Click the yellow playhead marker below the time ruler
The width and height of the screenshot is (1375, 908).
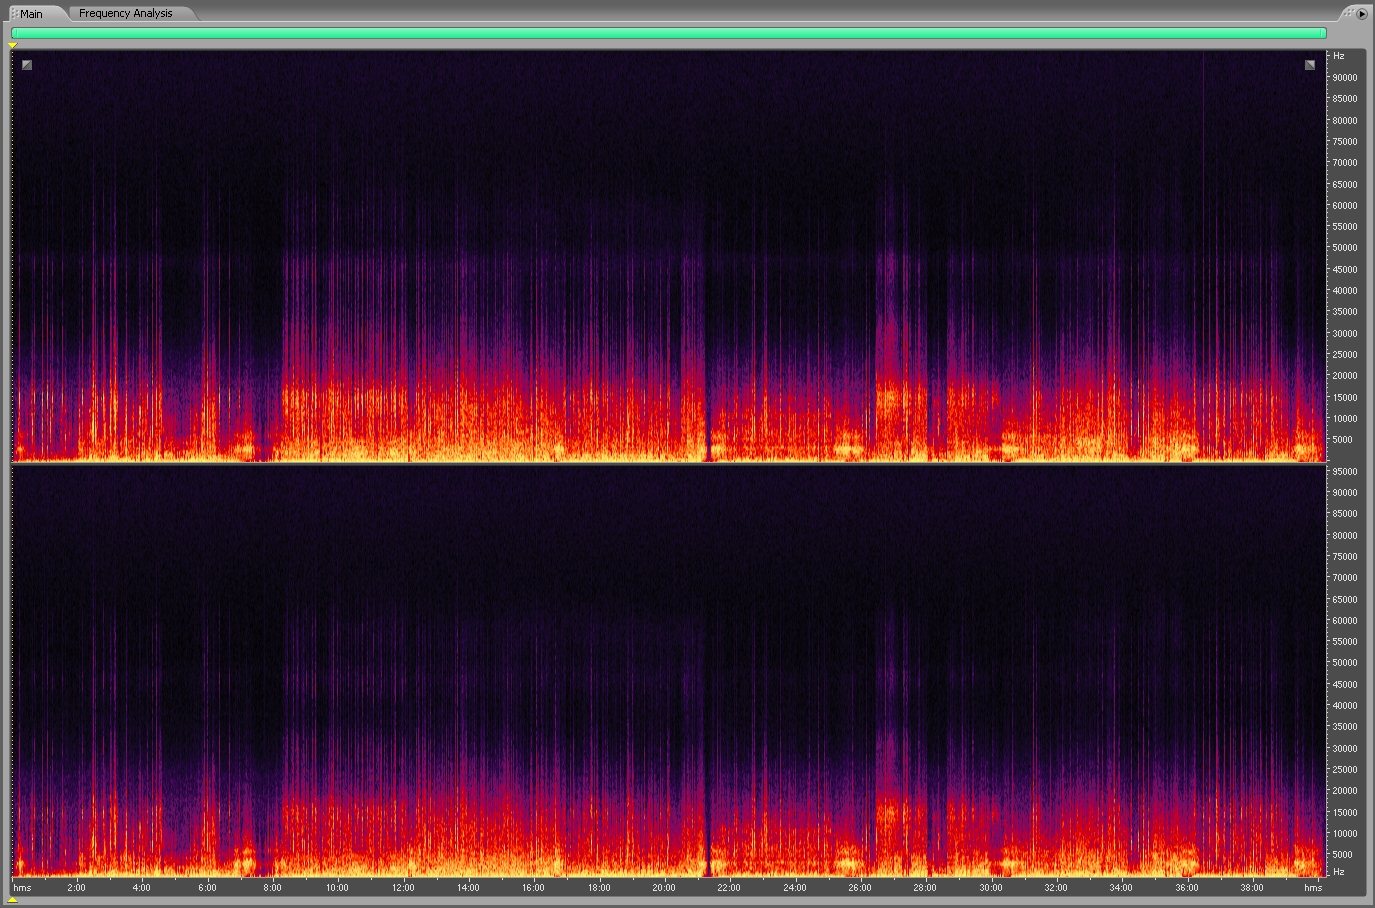click(x=12, y=900)
